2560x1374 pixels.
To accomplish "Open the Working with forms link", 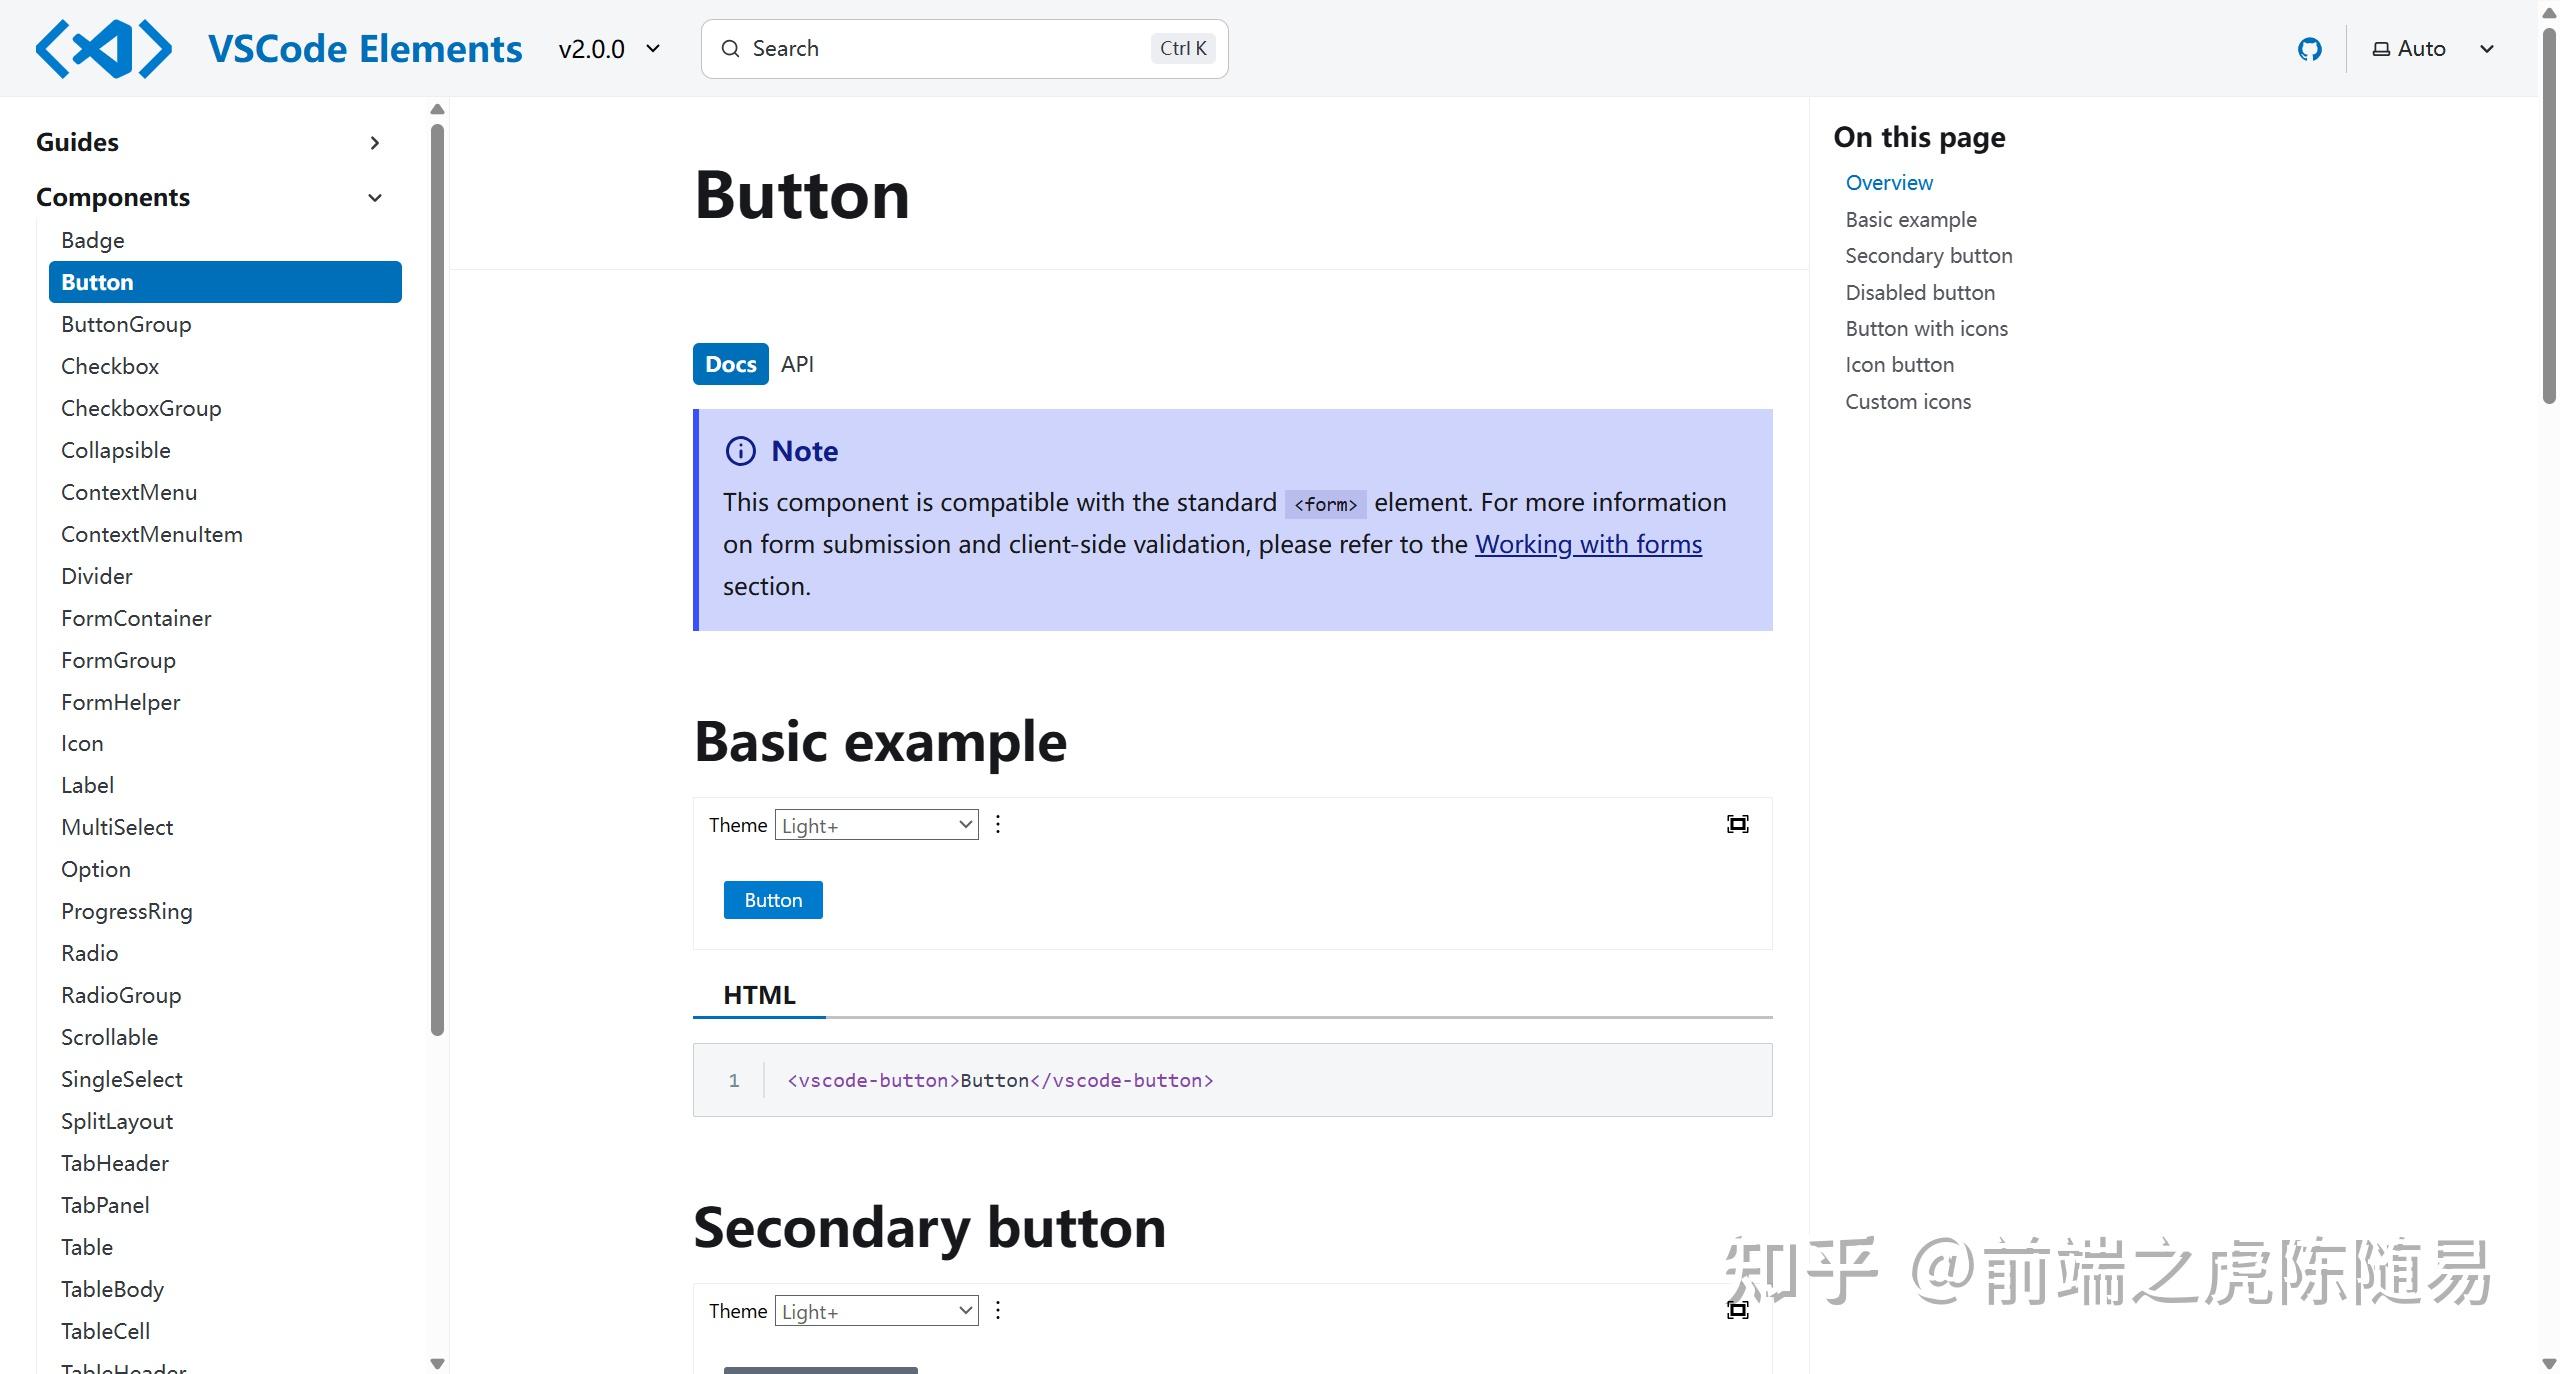I will coord(1588,544).
